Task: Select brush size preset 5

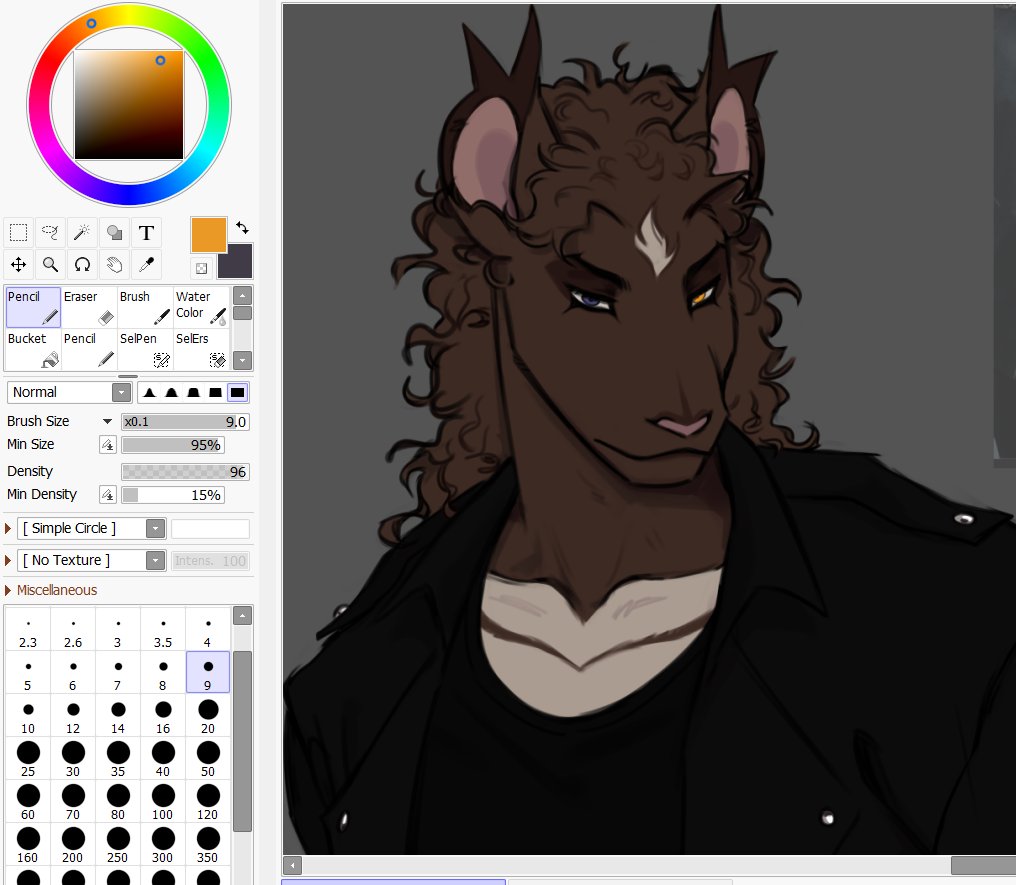Action: tap(28, 672)
